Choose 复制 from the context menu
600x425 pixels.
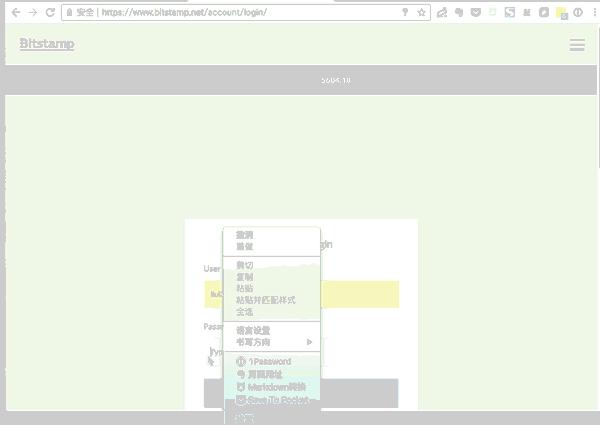point(244,277)
